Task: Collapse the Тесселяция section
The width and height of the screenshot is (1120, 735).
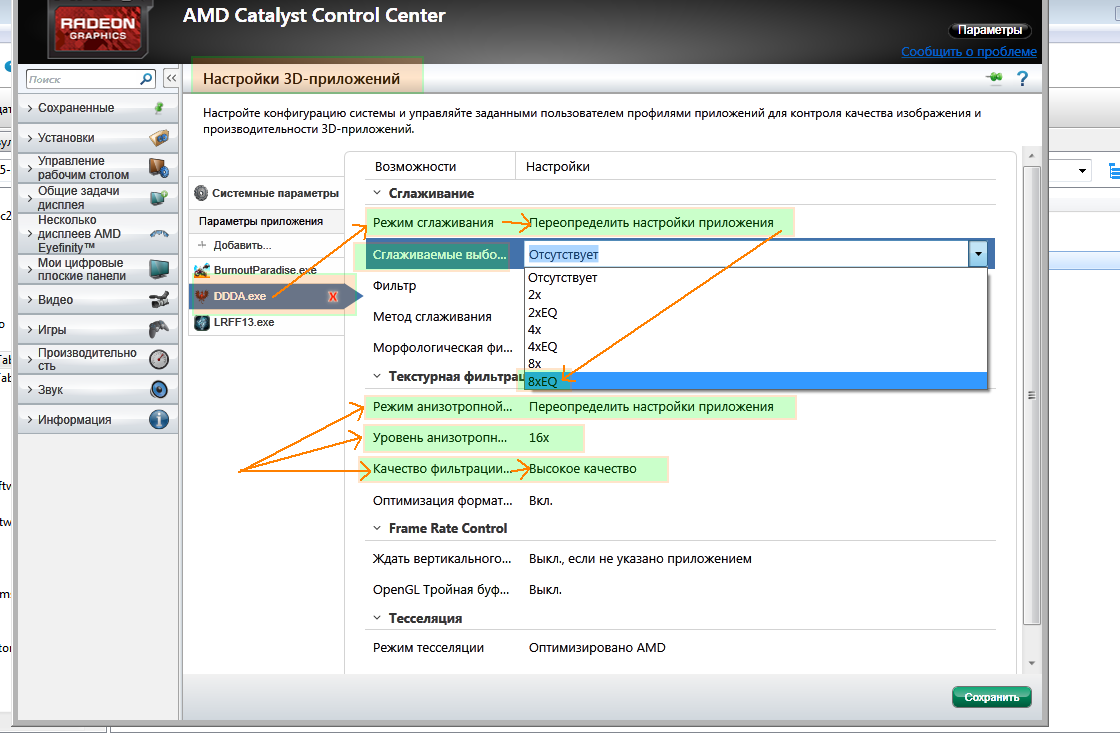Action: point(378,619)
